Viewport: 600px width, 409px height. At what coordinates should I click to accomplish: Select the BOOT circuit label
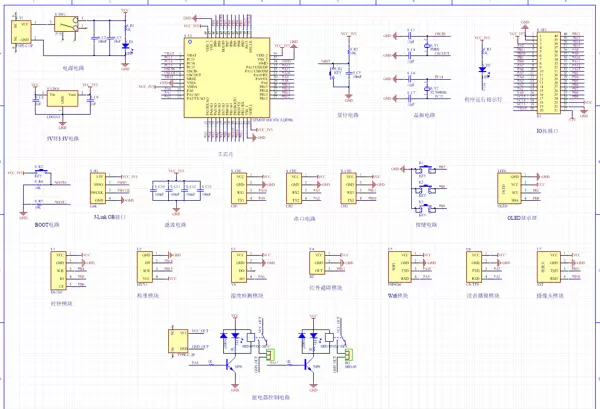[48, 227]
